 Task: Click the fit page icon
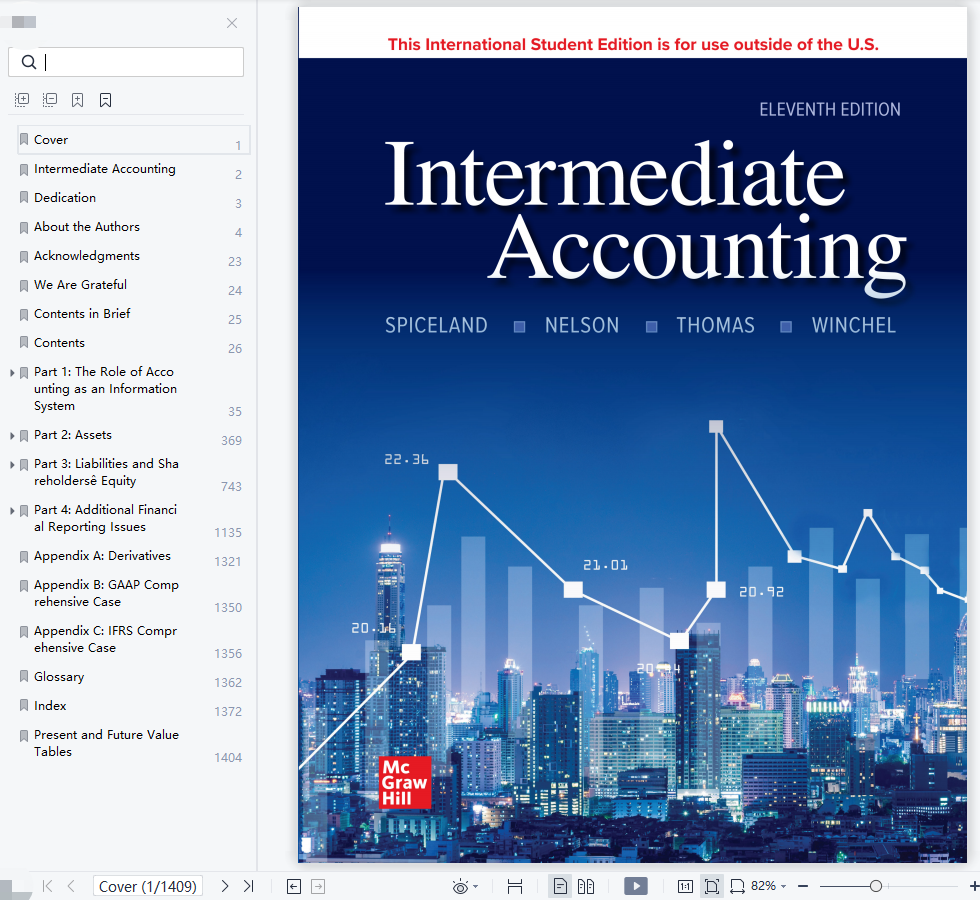[x=711, y=886]
